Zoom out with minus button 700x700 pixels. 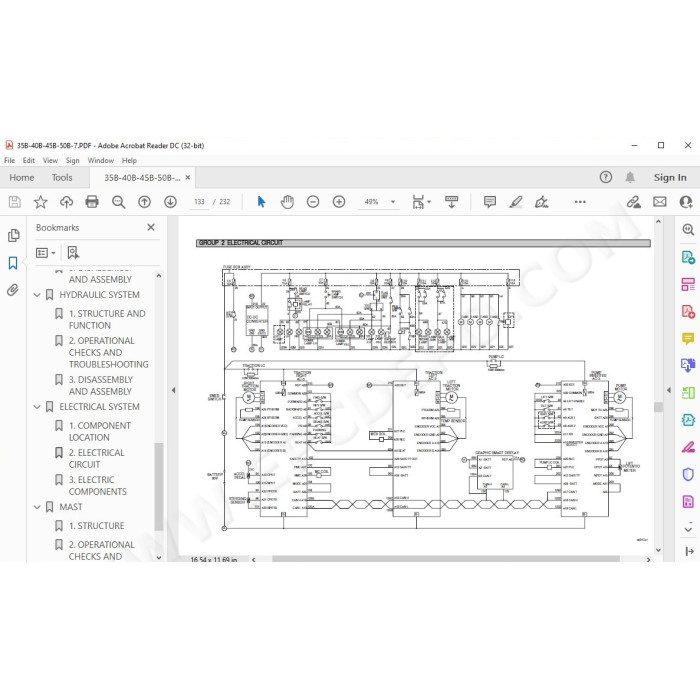(x=313, y=202)
